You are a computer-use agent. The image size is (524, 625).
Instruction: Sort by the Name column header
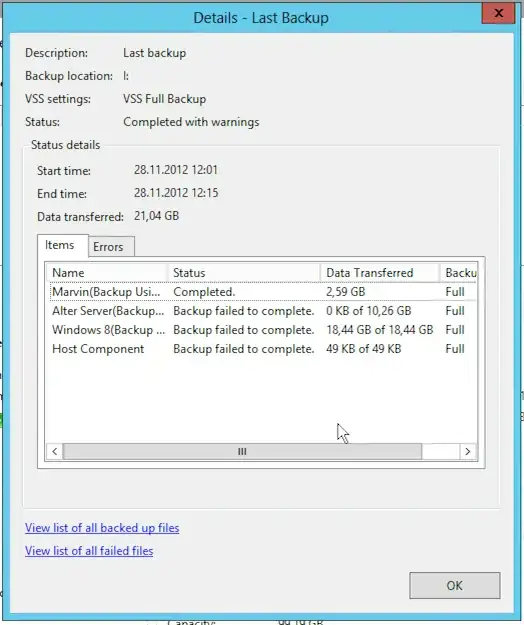[x=107, y=273]
